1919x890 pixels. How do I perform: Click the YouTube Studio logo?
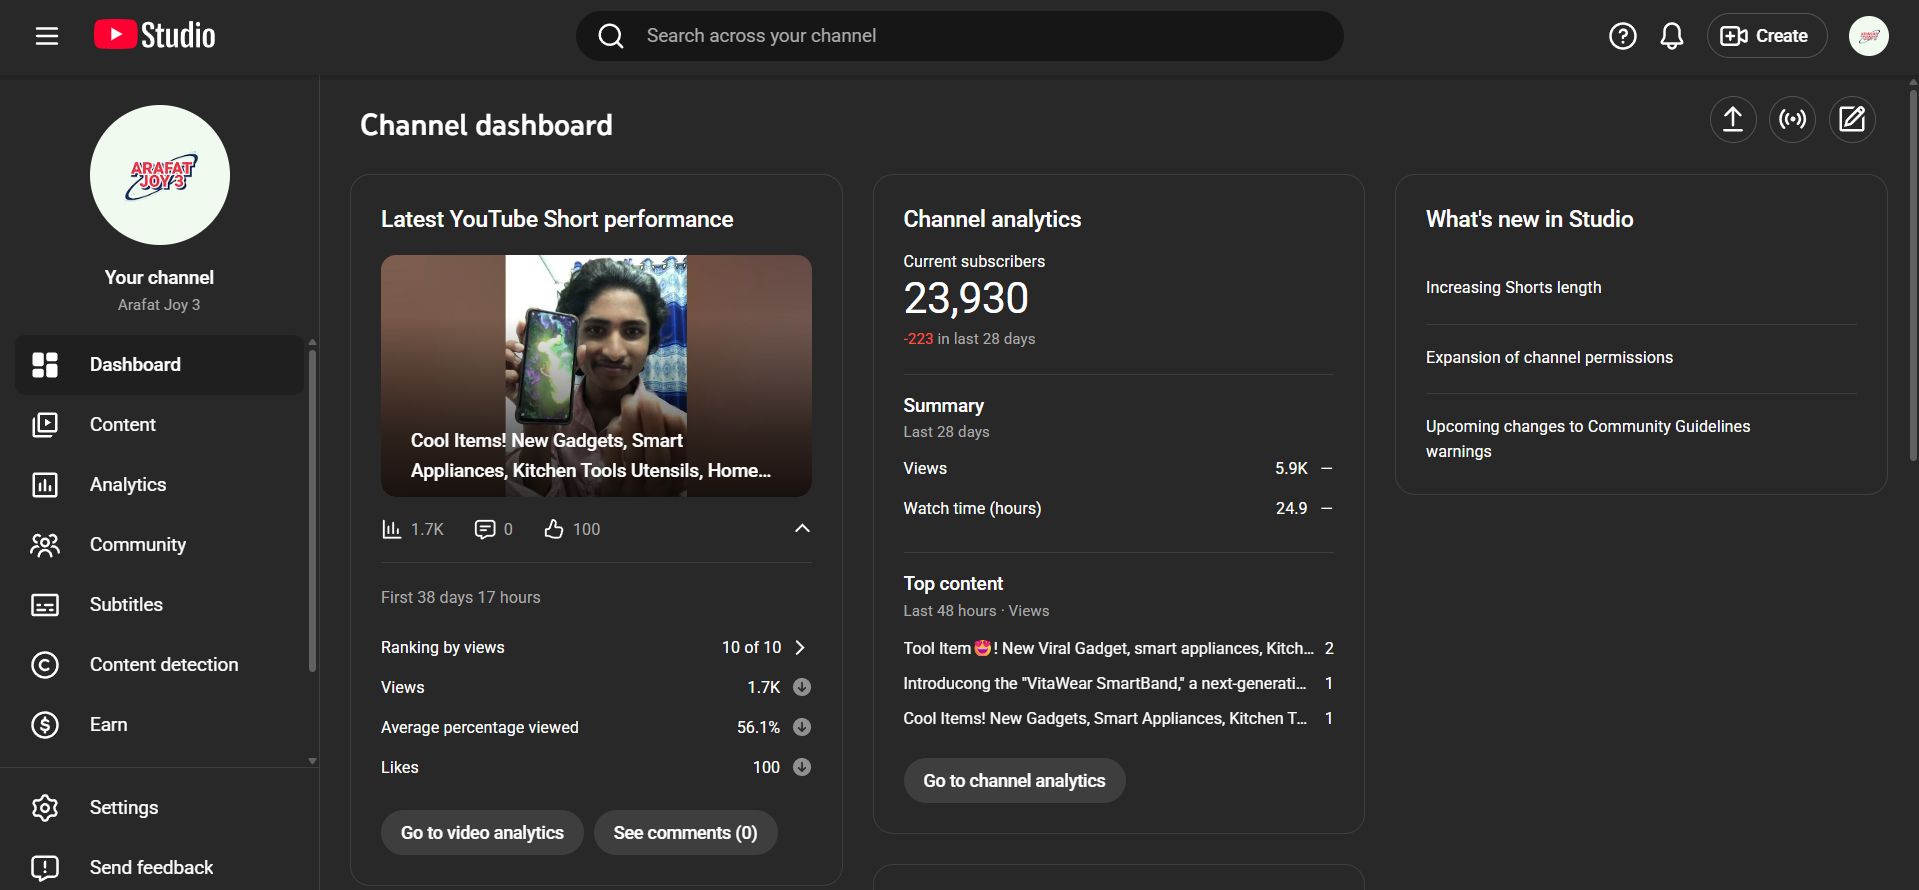(x=155, y=36)
